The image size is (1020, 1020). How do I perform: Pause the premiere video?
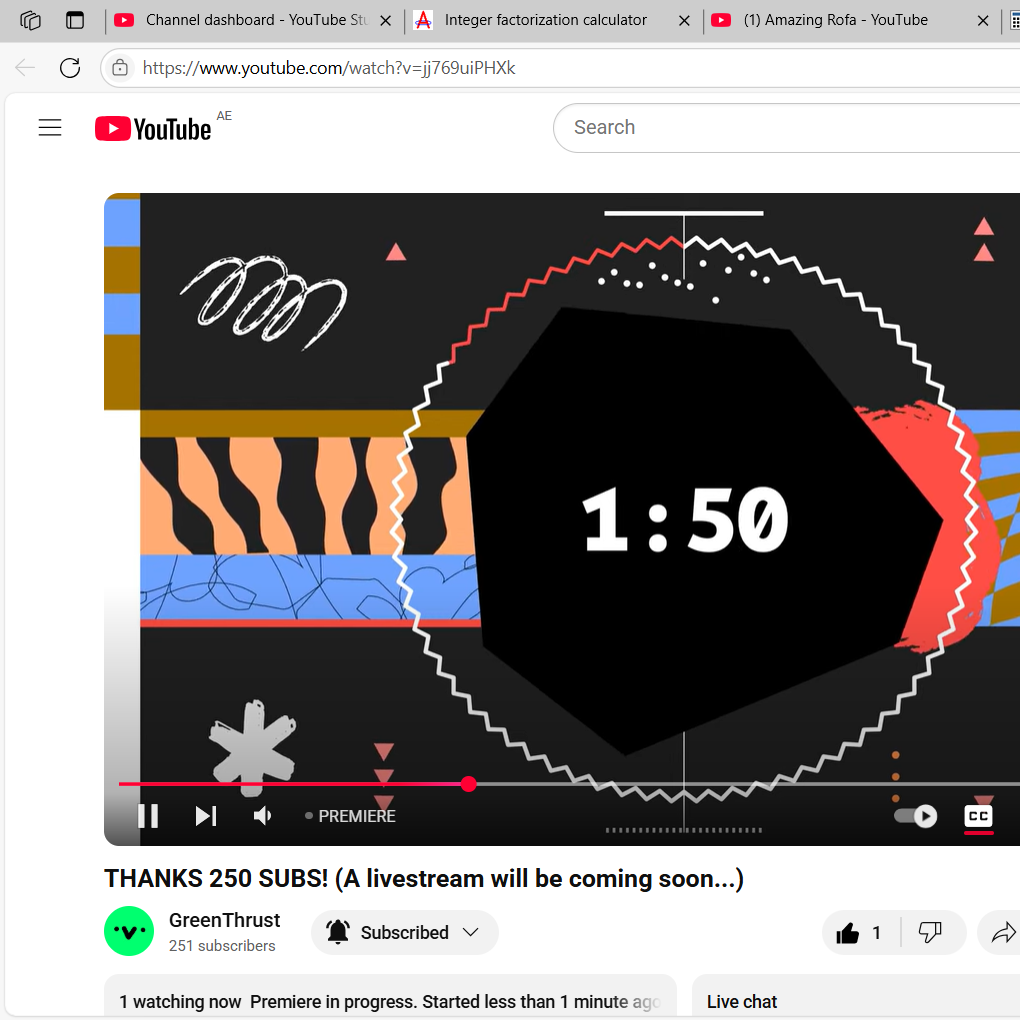148,816
